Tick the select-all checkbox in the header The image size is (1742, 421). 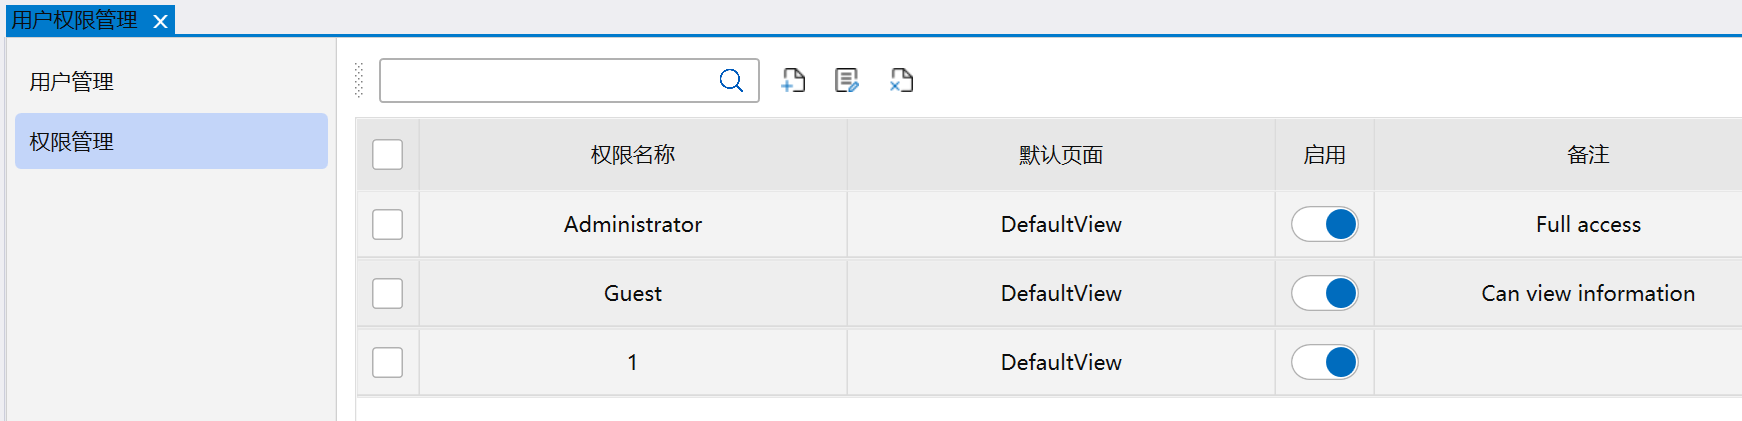click(387, 155)
